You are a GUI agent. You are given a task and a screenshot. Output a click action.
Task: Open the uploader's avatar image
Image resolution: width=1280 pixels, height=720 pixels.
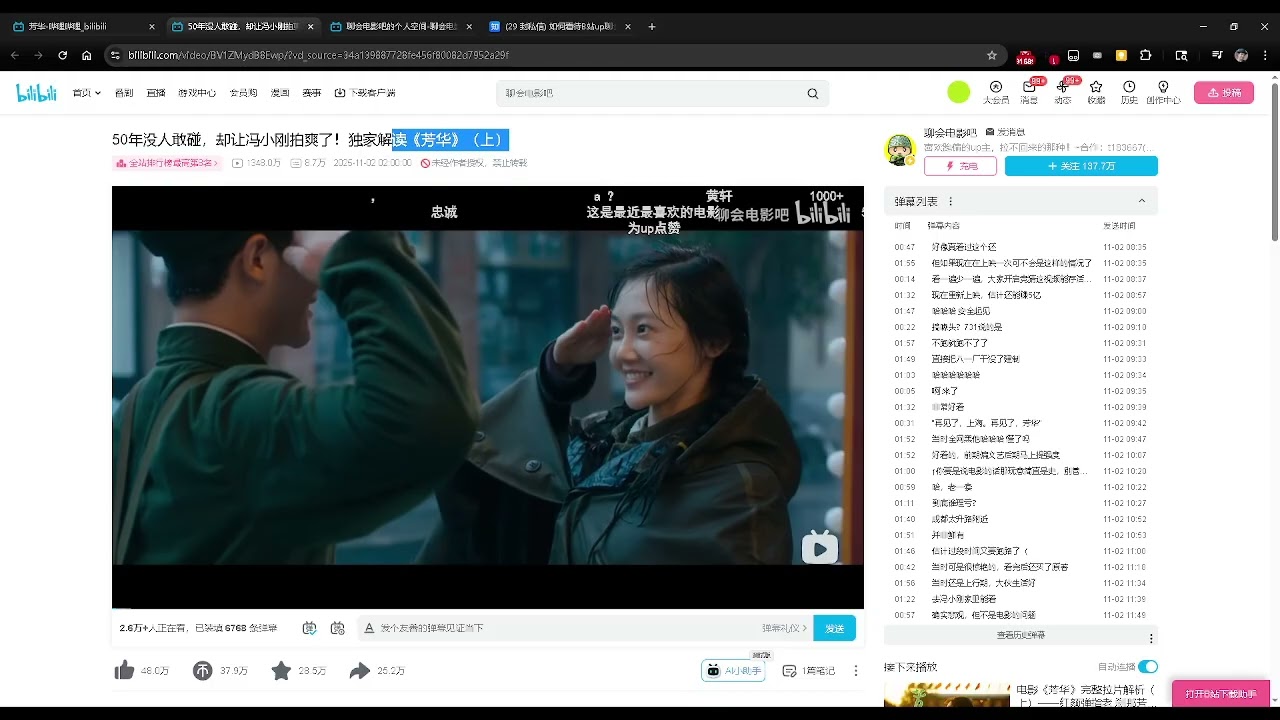[900, 150]
